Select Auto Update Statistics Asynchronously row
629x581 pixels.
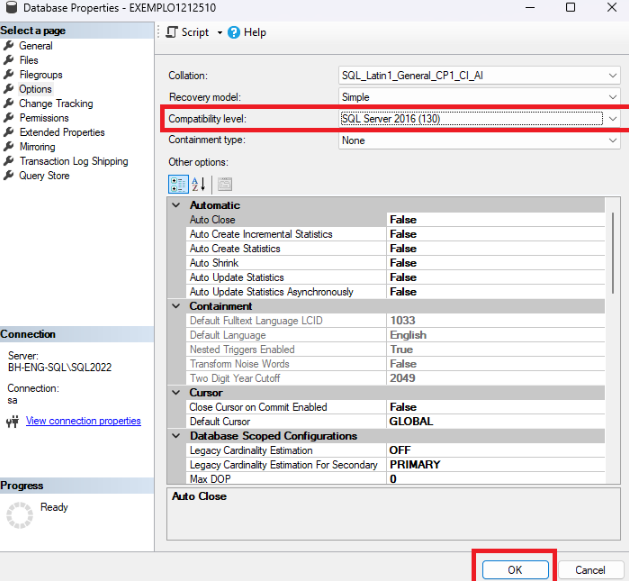pos(395,292)
